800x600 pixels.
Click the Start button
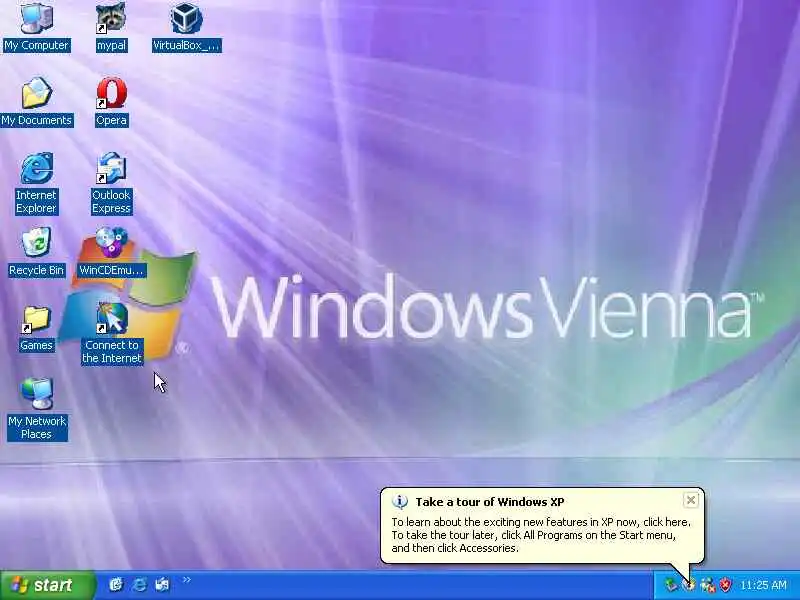click(47, 585)
